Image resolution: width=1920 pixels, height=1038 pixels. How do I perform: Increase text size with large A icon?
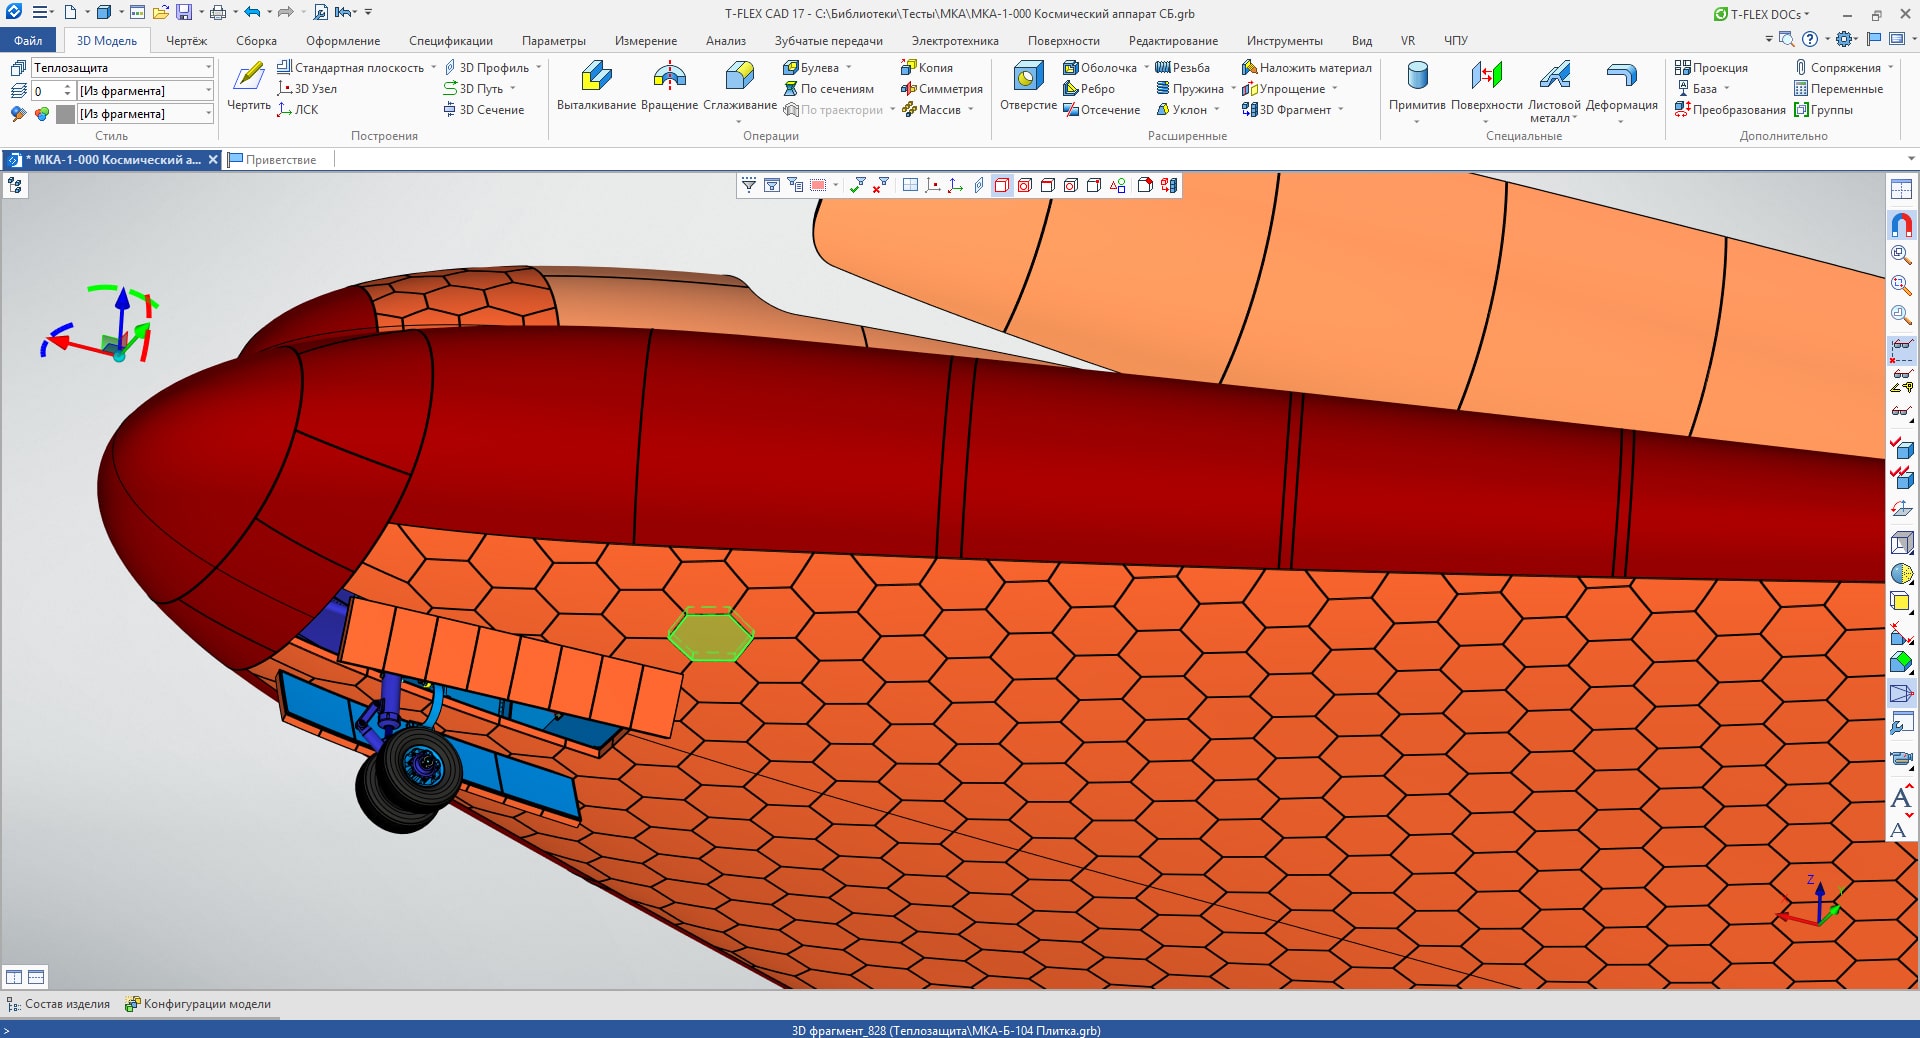1901,797
